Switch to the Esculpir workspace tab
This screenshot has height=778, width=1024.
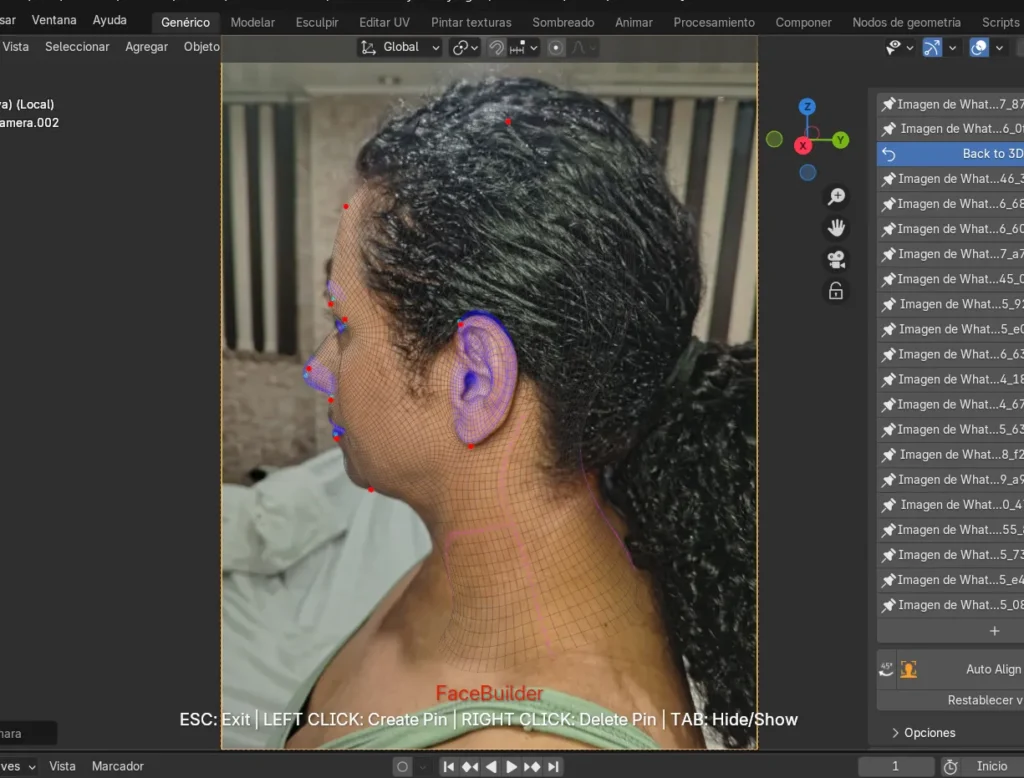[317, 22]
